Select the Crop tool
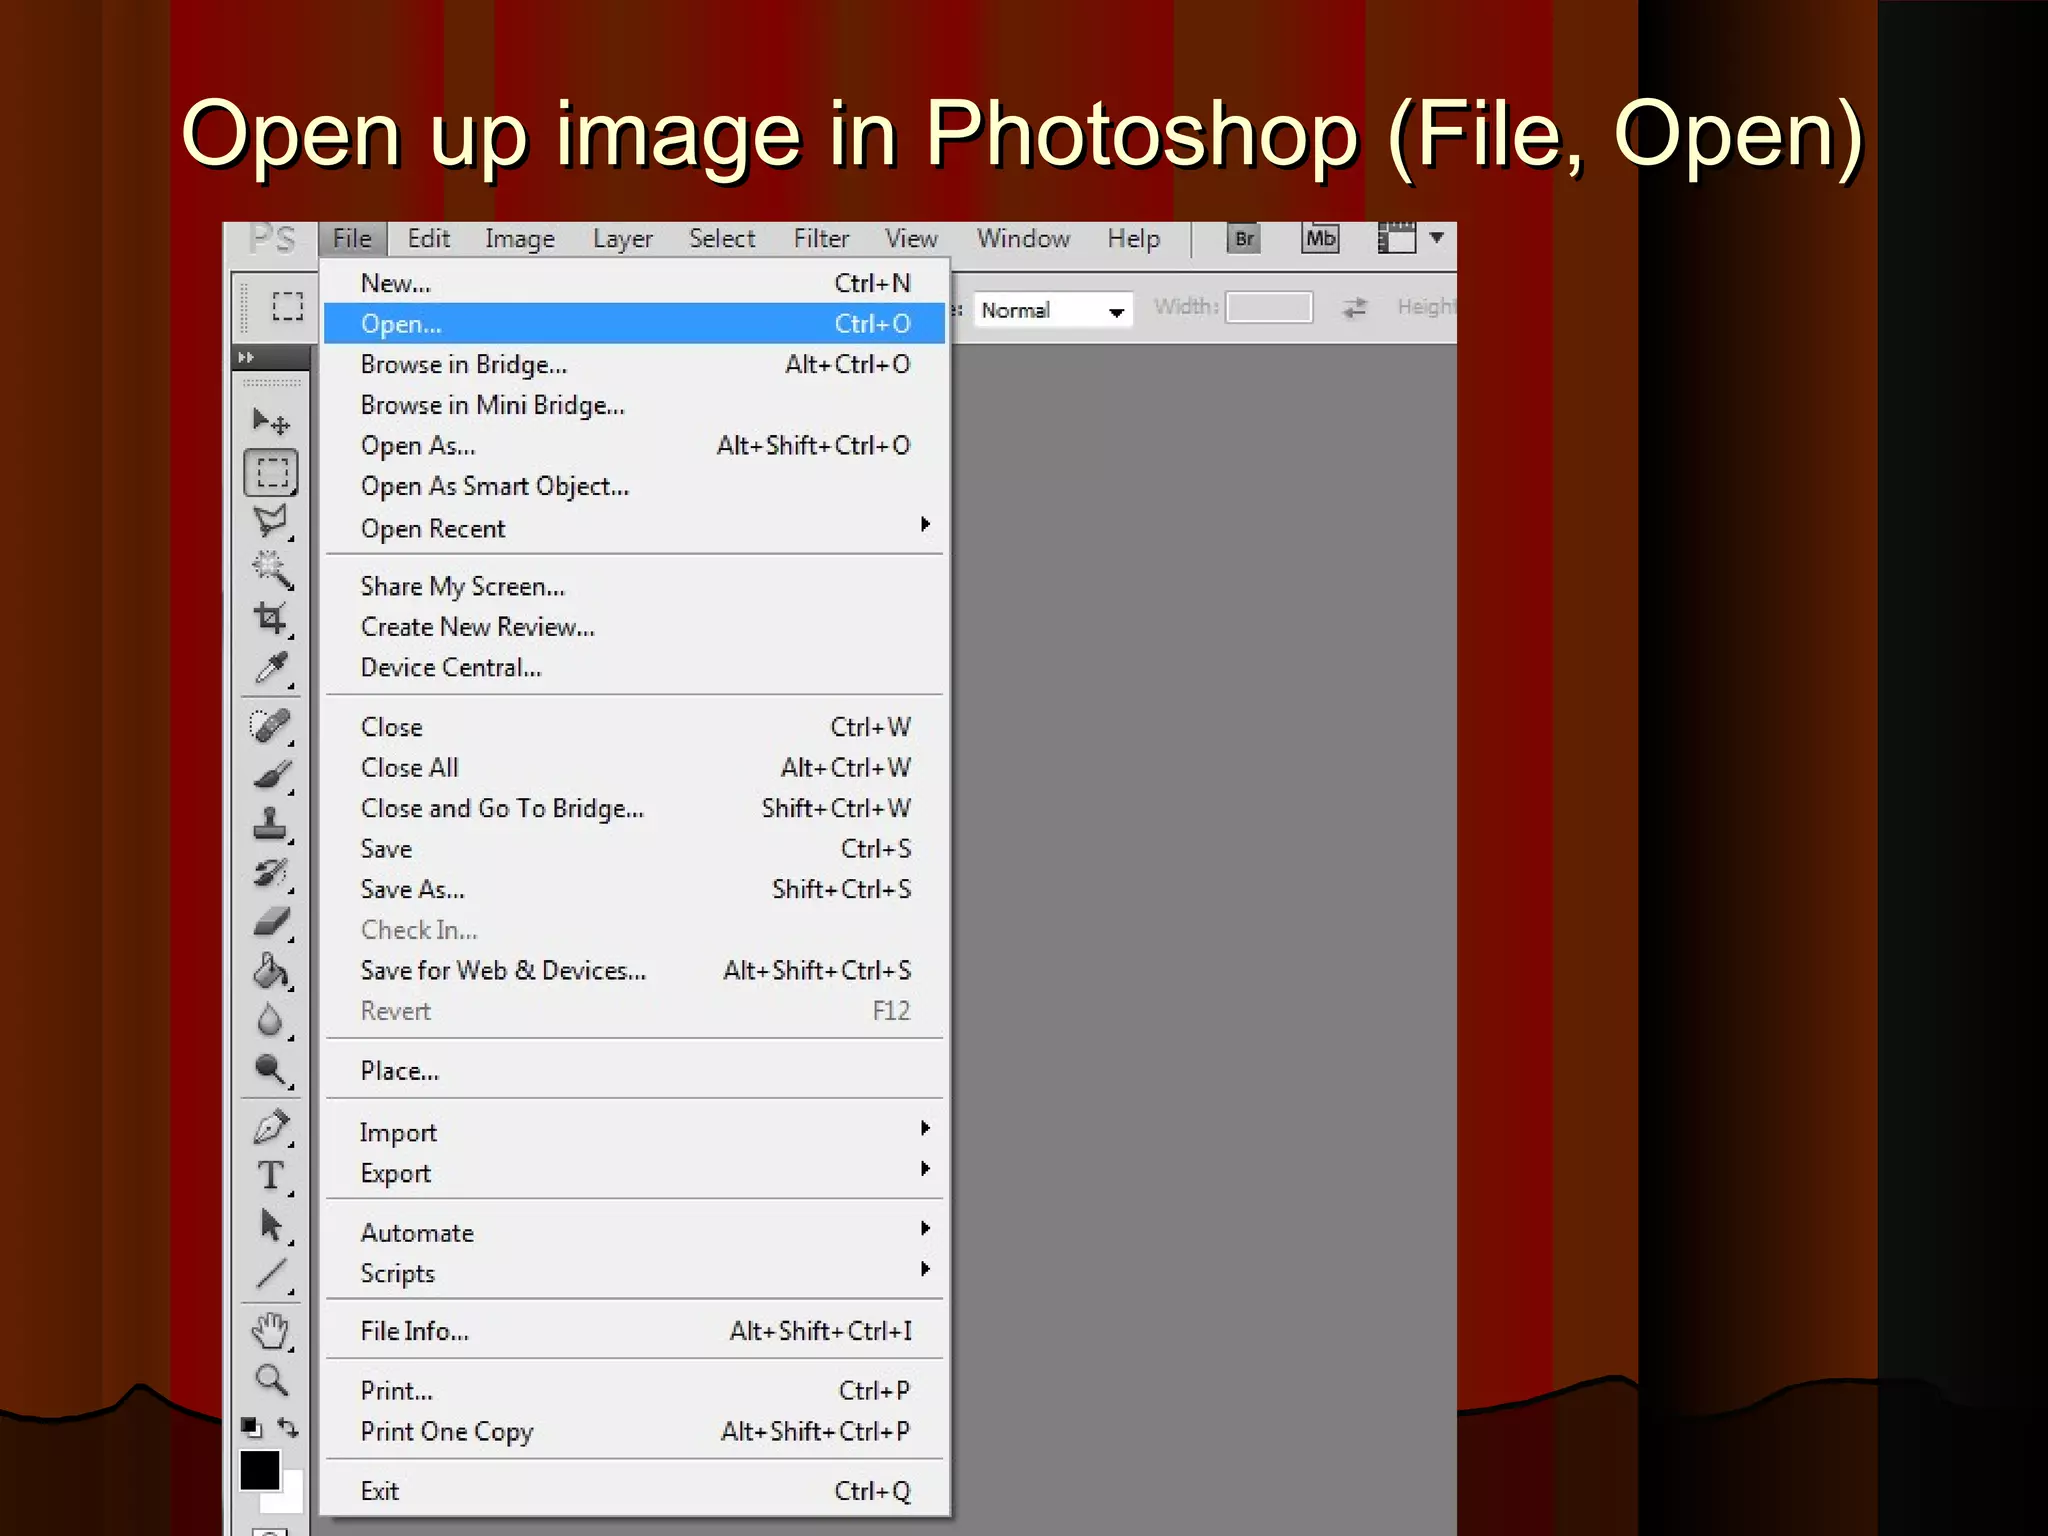 [x=271, y=618]
